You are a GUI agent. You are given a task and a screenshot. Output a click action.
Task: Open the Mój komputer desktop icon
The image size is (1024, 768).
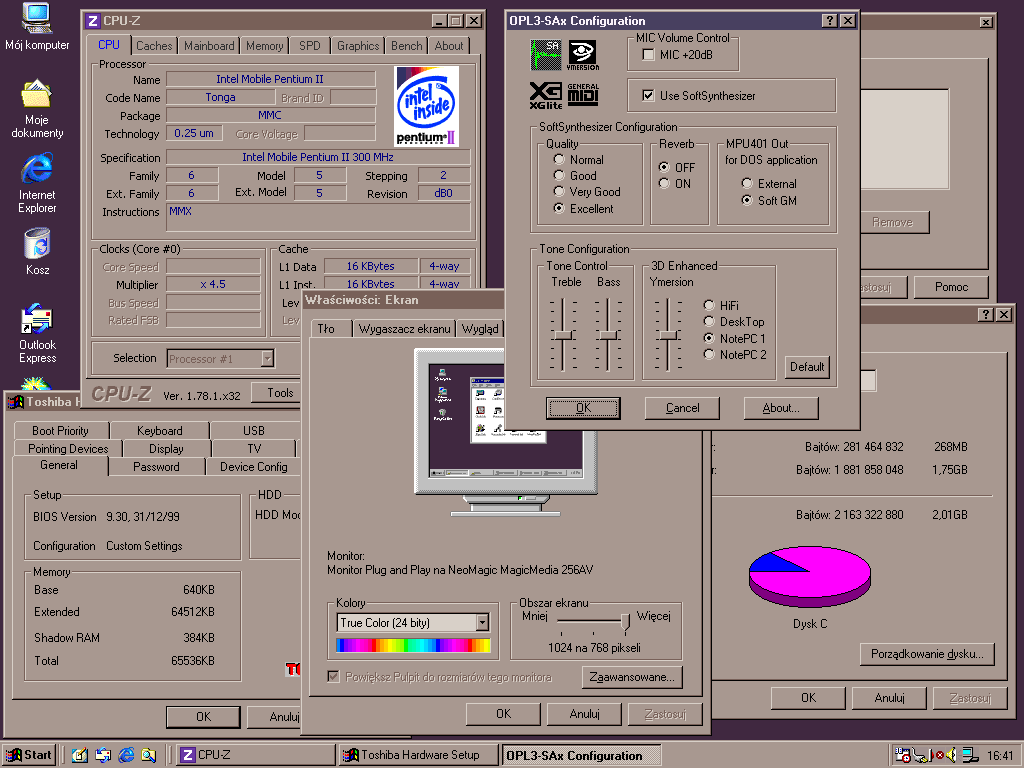(37, 18)
